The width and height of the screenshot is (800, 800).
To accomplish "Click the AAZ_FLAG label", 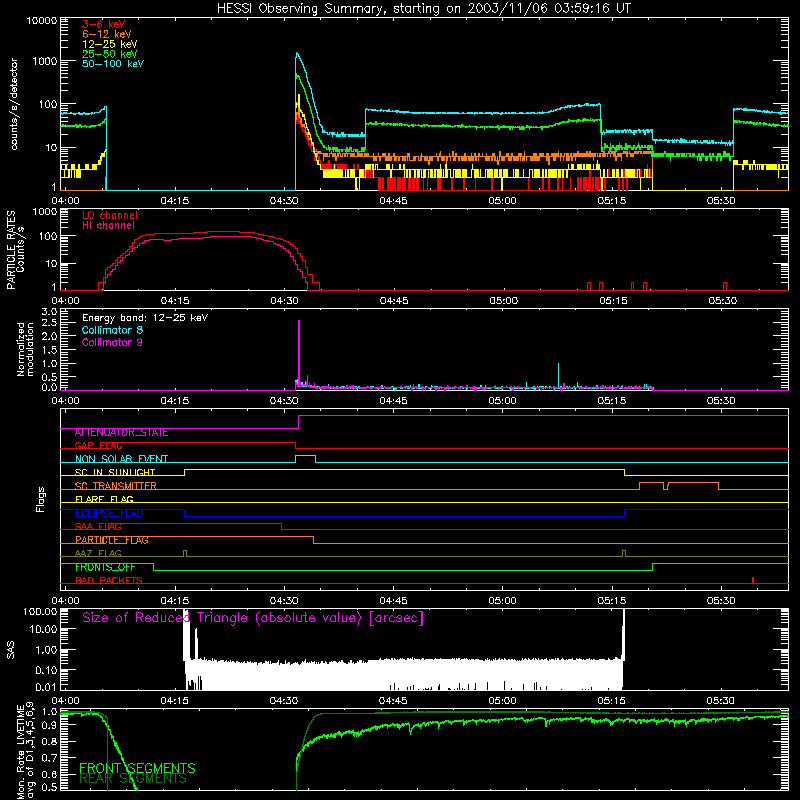I will pyautogui.click(x=98, y=554).
